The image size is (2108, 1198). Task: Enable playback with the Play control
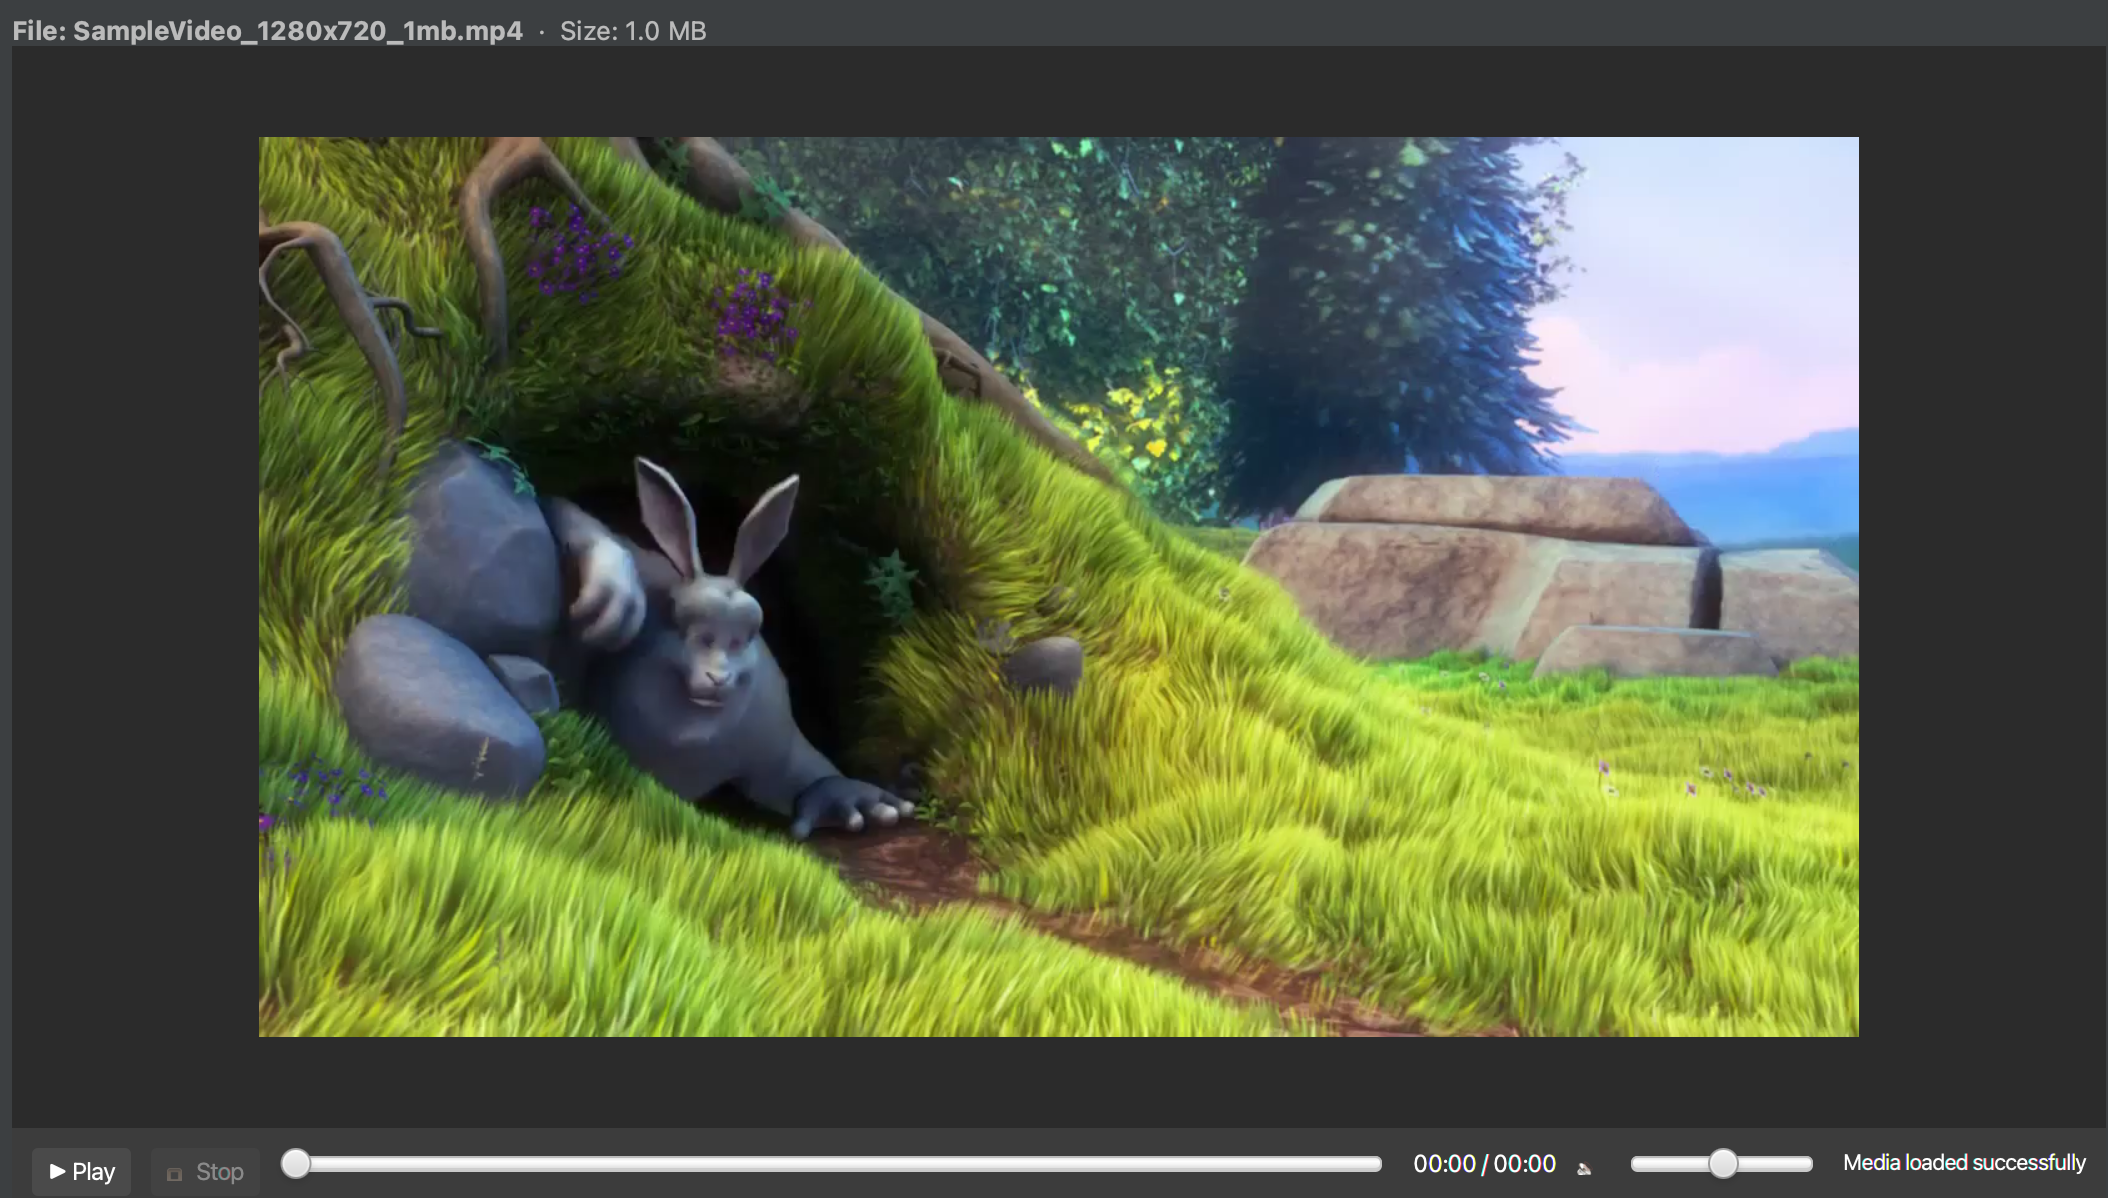[x=80, y=1171]
